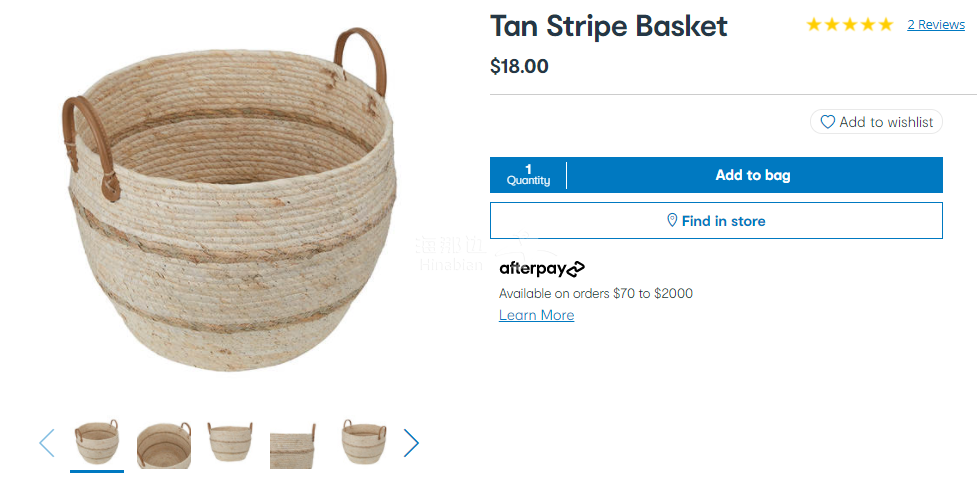This screenshot has width=977, height=503.
Task: Click the previous image arrow in the gallery
Action: click(46, 443)
